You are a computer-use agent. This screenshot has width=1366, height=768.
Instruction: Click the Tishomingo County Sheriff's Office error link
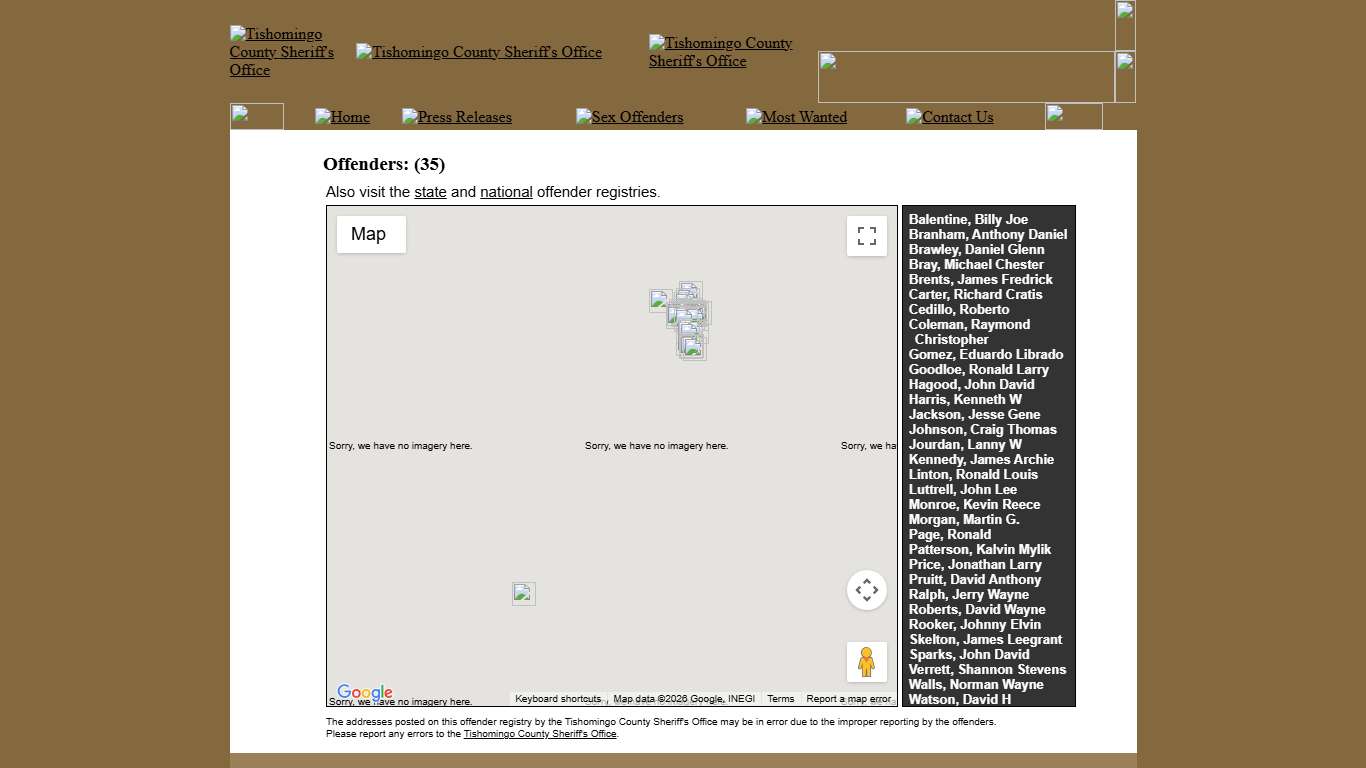tap(540, 733)
